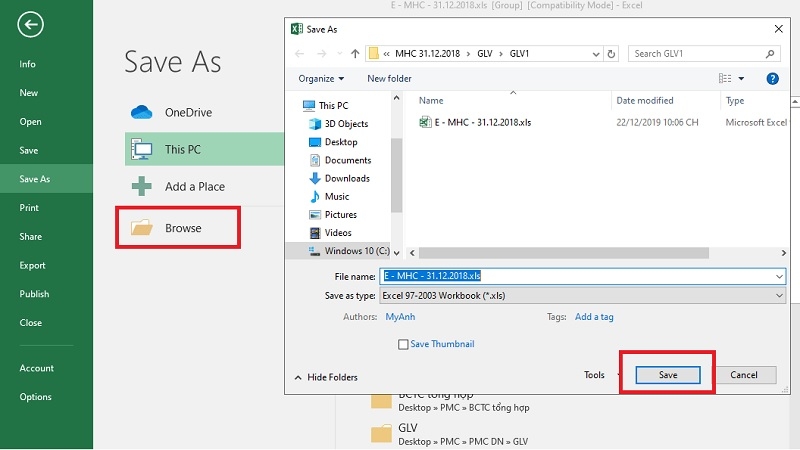
Task: Open Options in backstage menu
Action: 35,396
